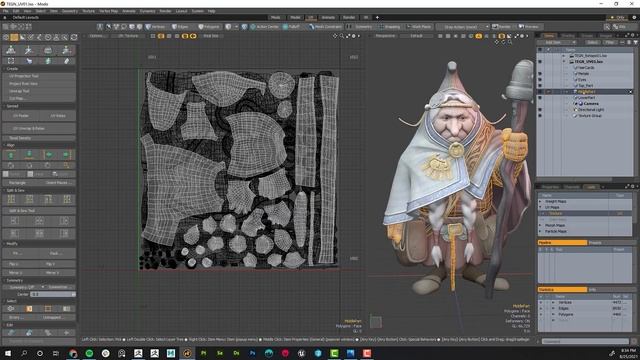Image resolution: width=640 pixels, height=360 pixels.
Task: Switch to the Shading tab in the Items panel
Action: (568, 36)
